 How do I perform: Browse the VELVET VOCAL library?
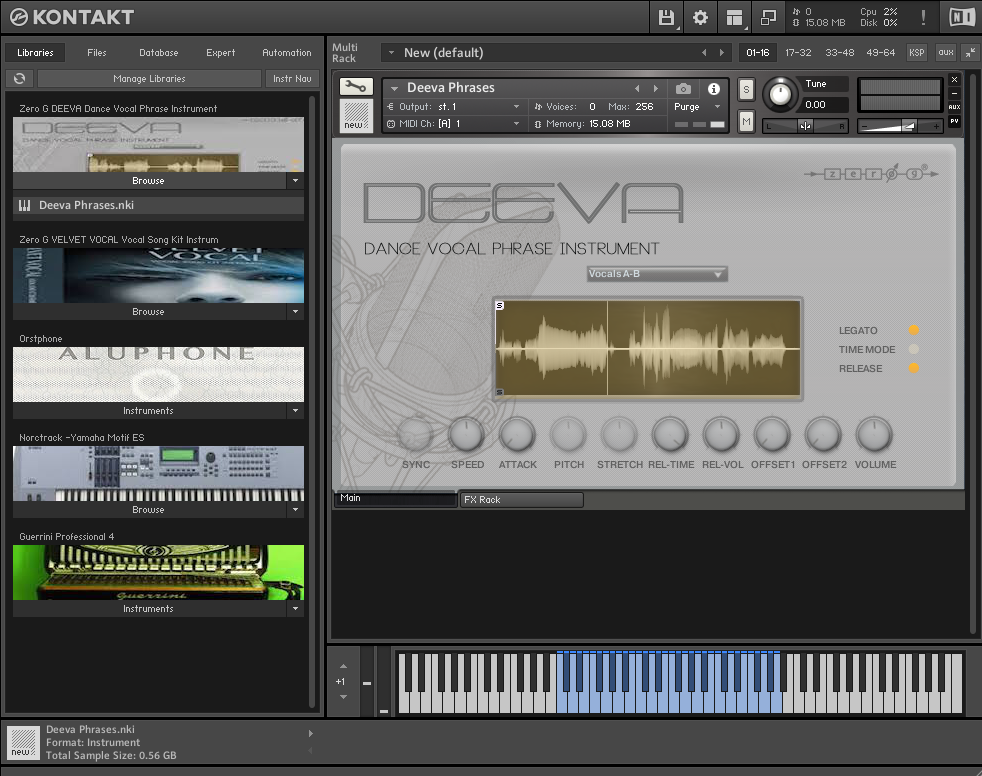coord(150,311)
